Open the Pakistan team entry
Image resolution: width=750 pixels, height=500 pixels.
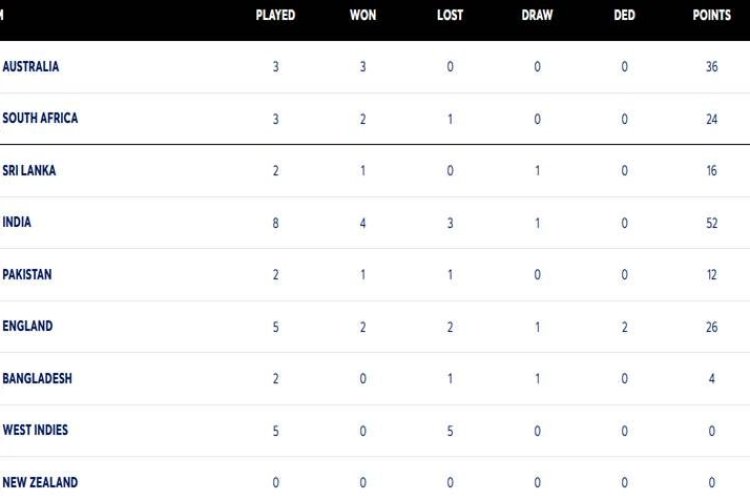tap(27, 275)
